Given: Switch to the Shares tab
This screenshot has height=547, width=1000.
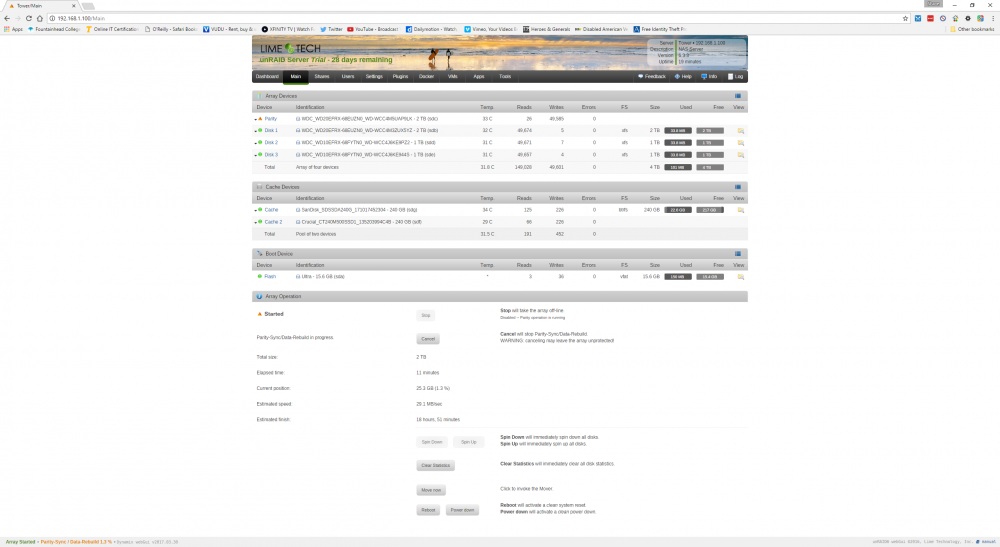Looking at the screenshot, I should tap(322, 77).
